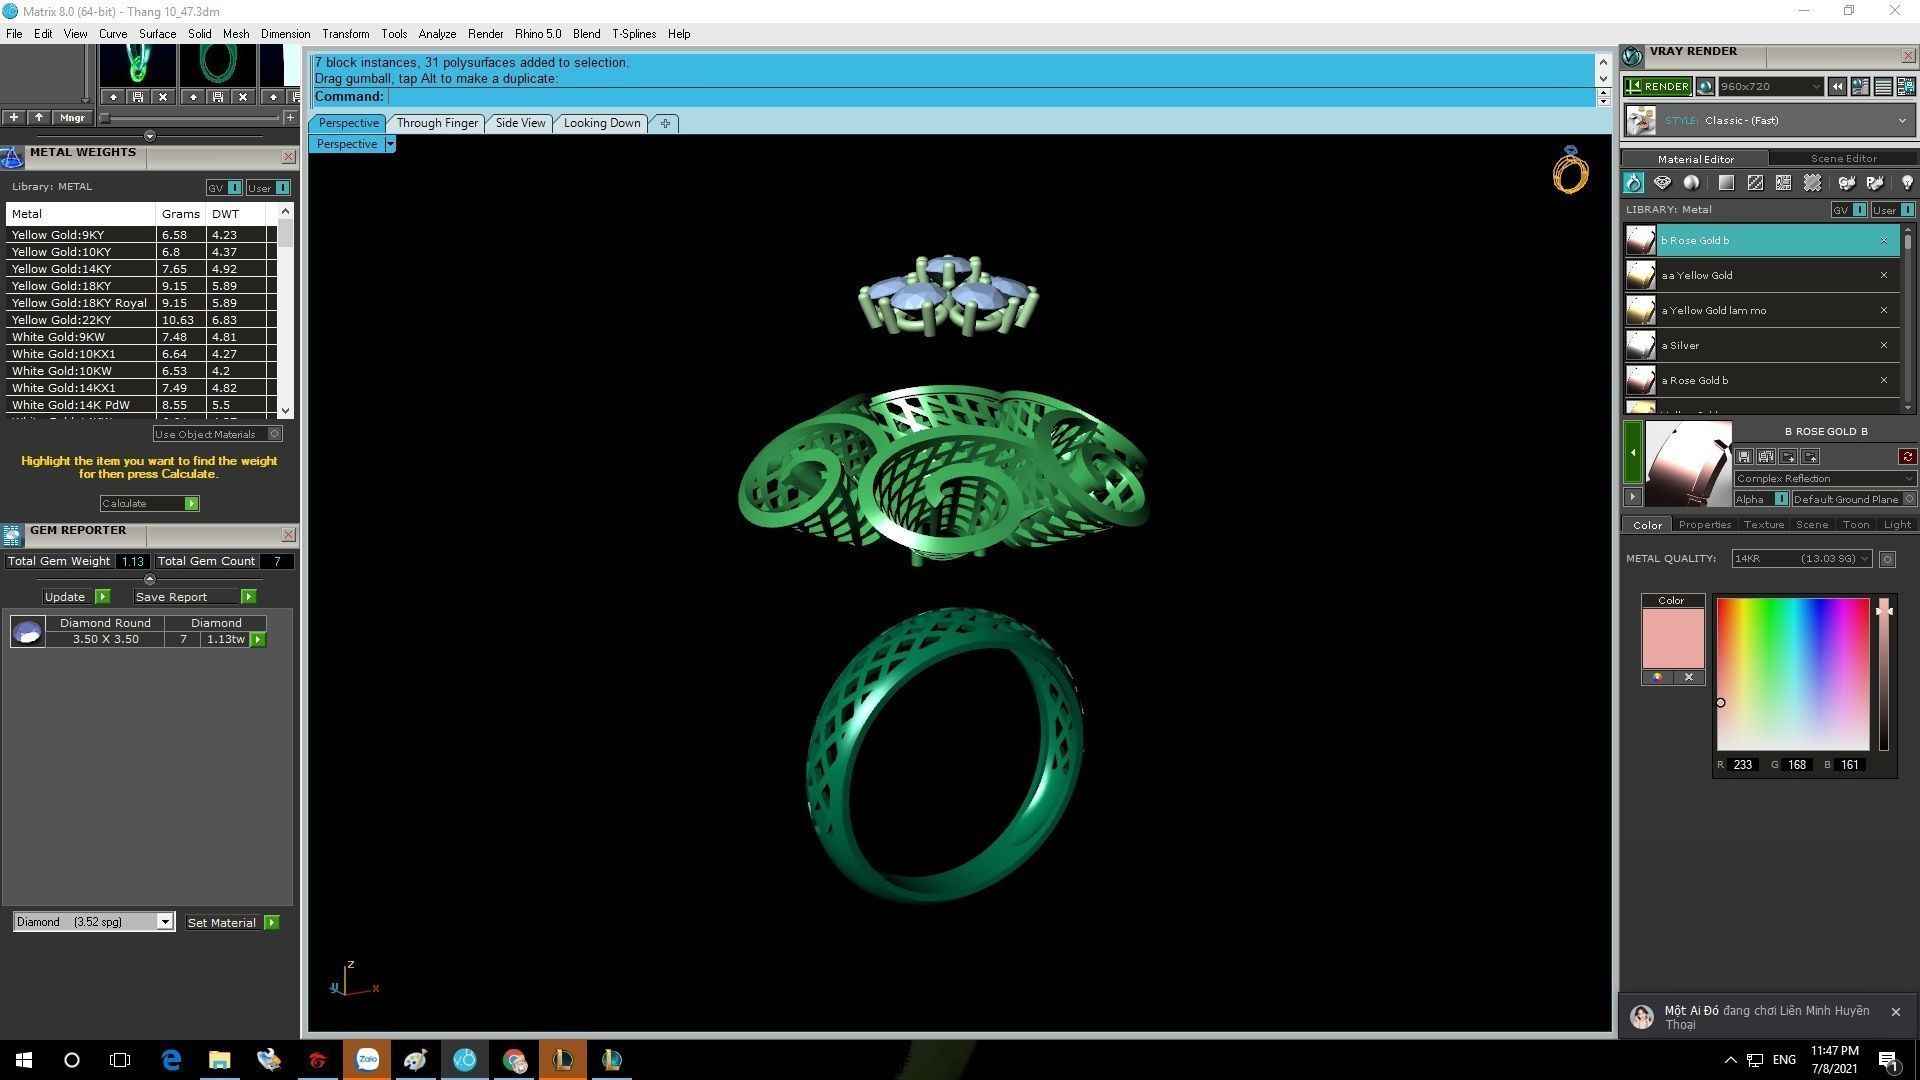
Task: Open the T-Splines menu
Action: (634, 34)
